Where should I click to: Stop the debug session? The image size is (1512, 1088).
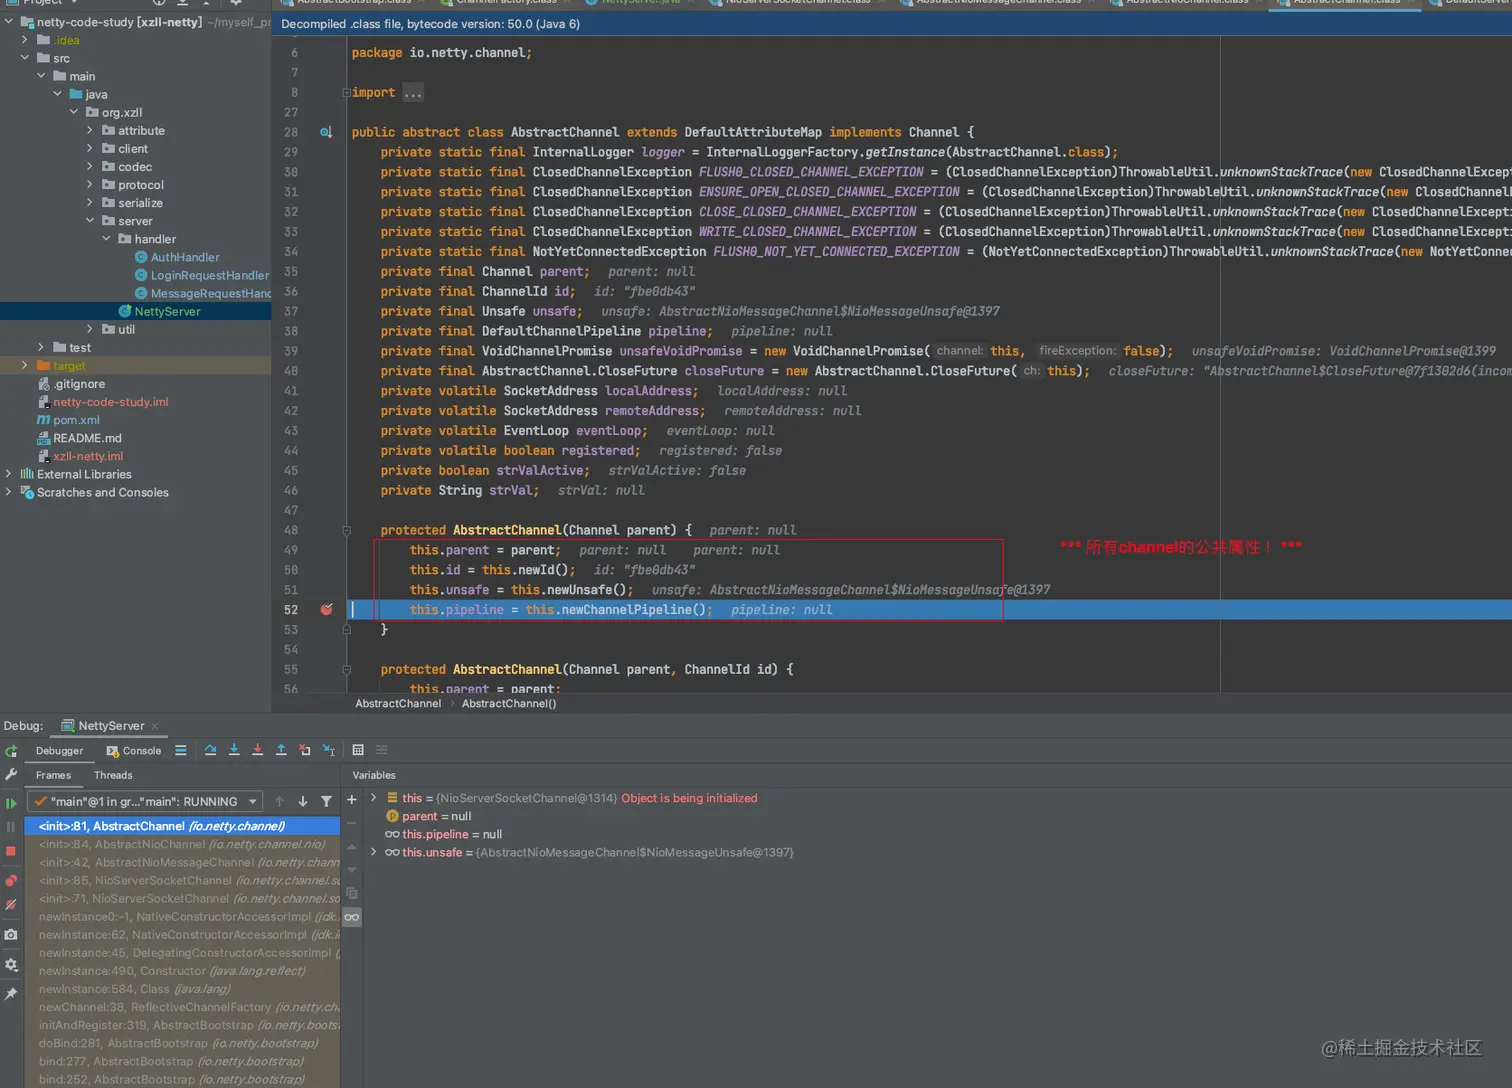coord(11,851)
